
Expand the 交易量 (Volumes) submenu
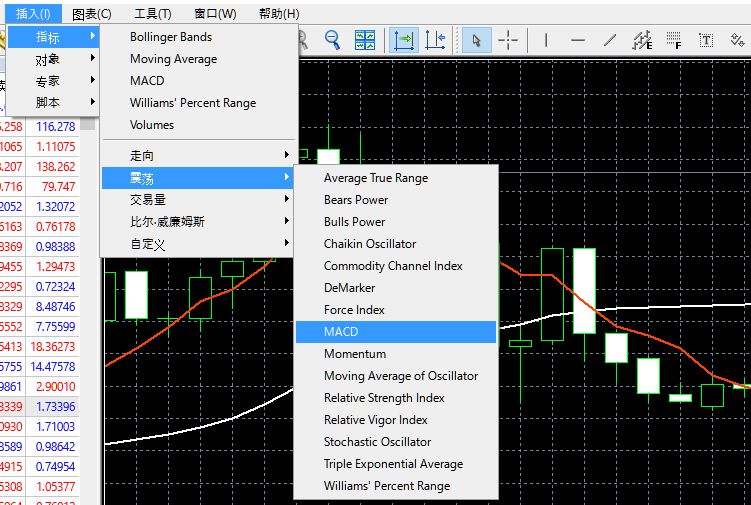[196, 200]
